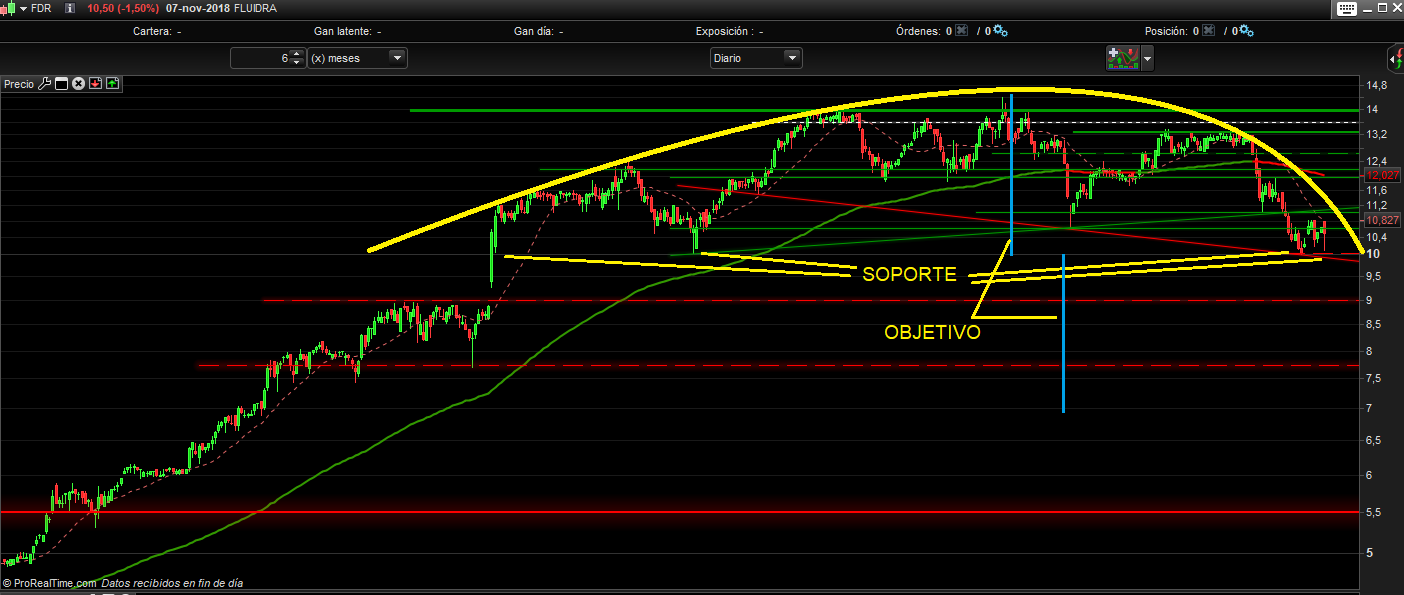The width and height of the screenshot is (1404, 595).
Task: Click the Precio panel window icon
Action: point(61,84)
